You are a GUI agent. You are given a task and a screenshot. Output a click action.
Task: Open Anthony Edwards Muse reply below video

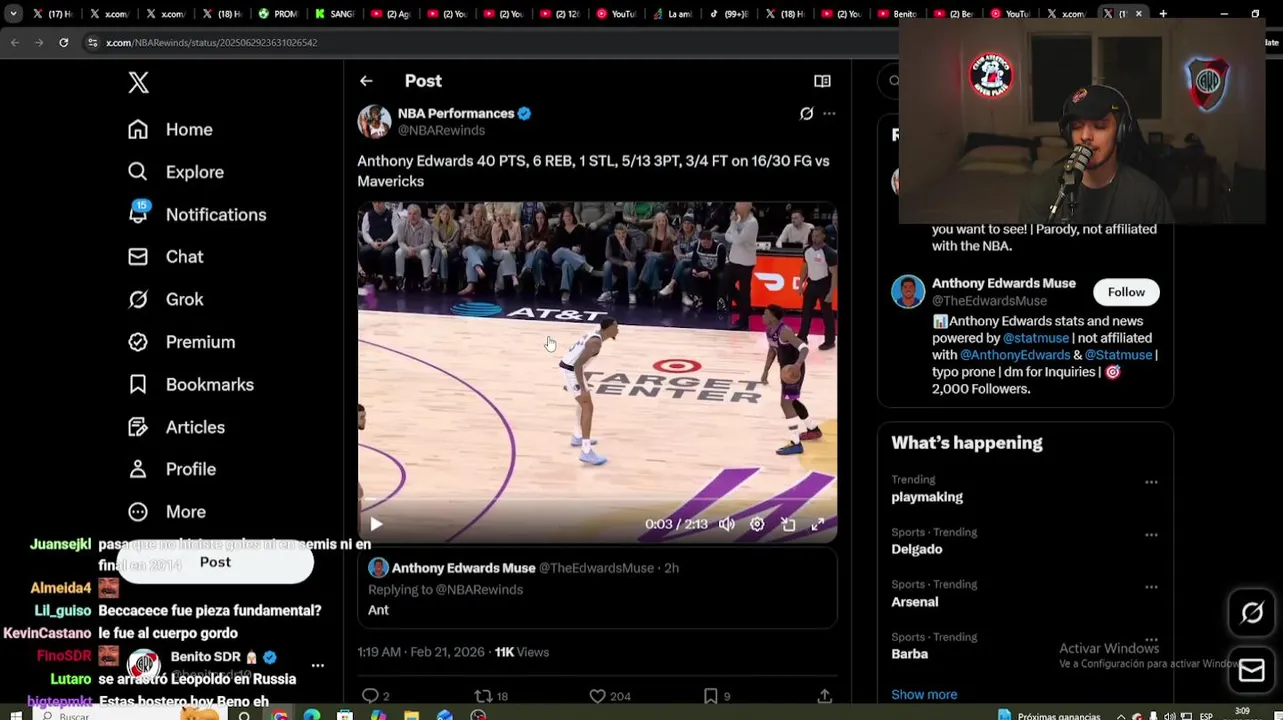597,589
